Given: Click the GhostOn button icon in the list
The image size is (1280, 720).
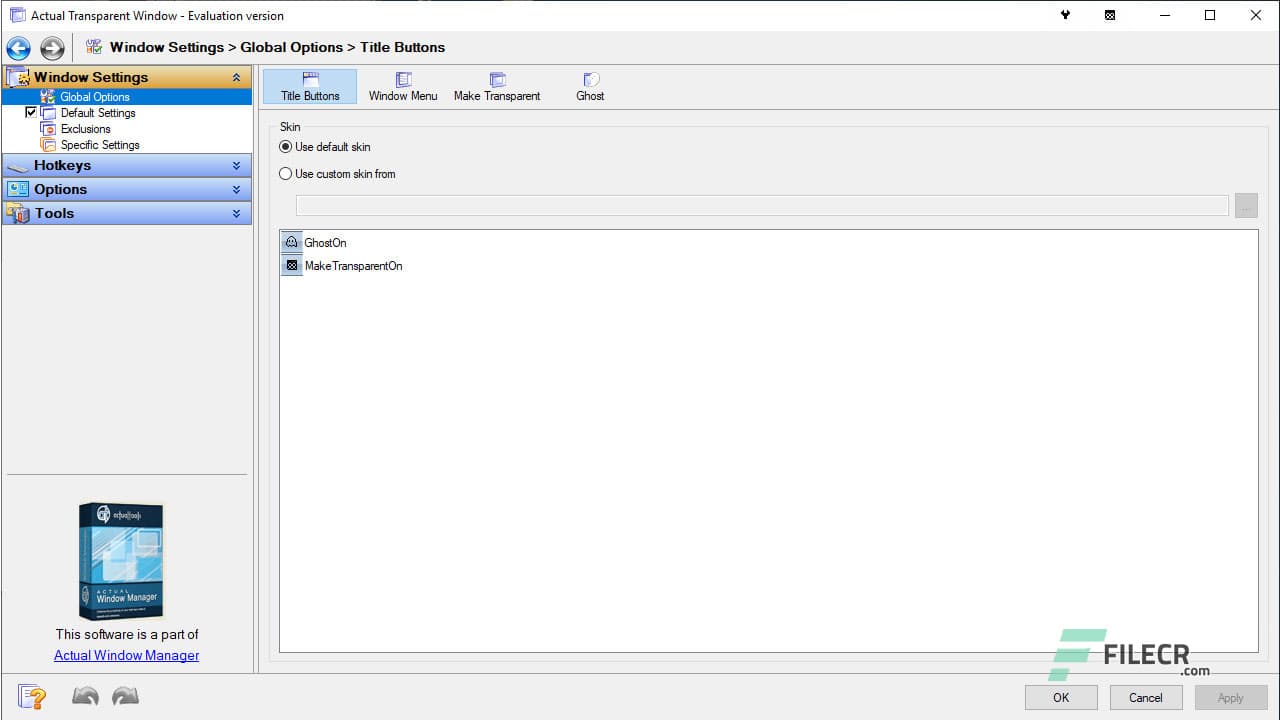Looking at the screenshot, I should point(291,242).
